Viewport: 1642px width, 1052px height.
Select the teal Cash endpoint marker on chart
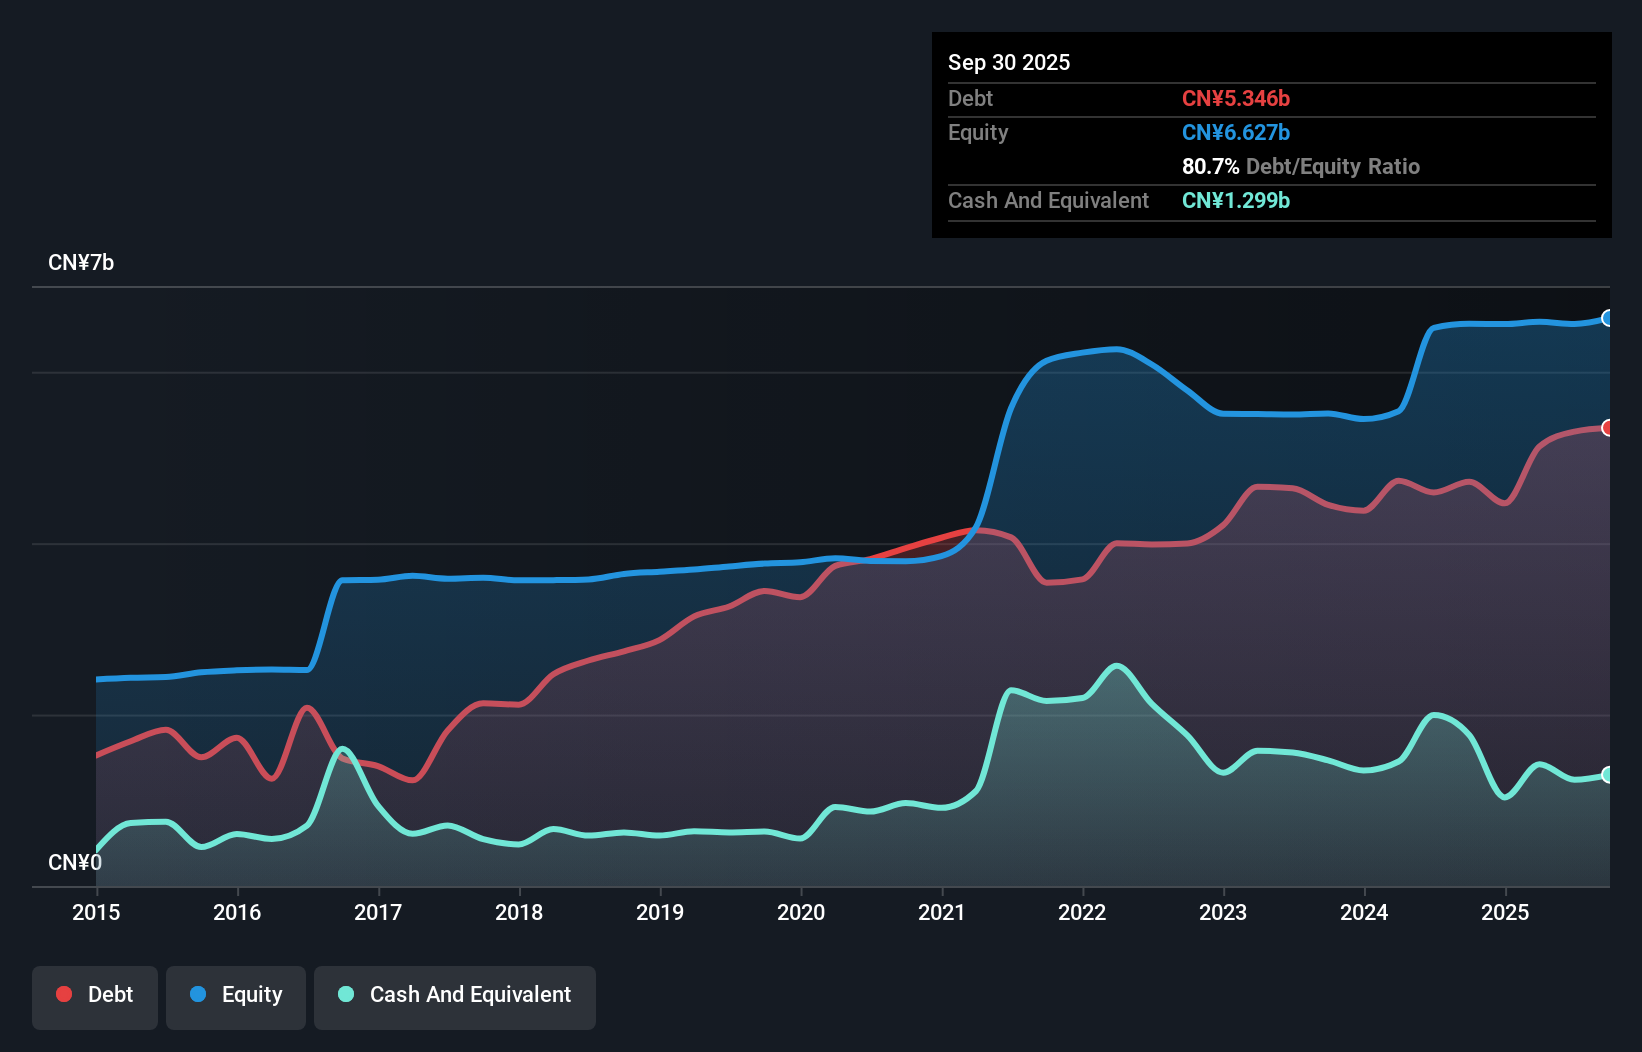tap(1608, 775)
